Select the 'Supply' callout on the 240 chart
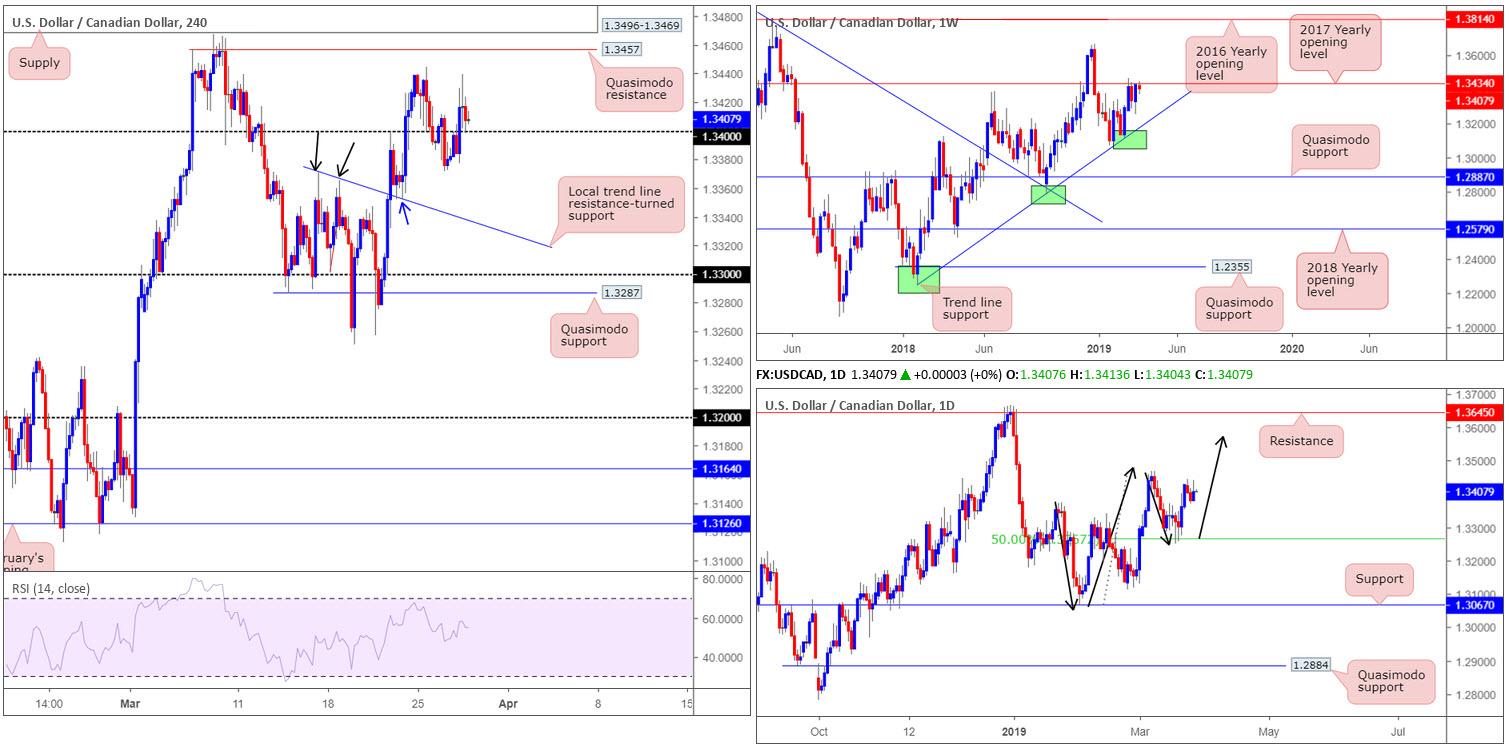1509x747 pixels. [39, 63]
